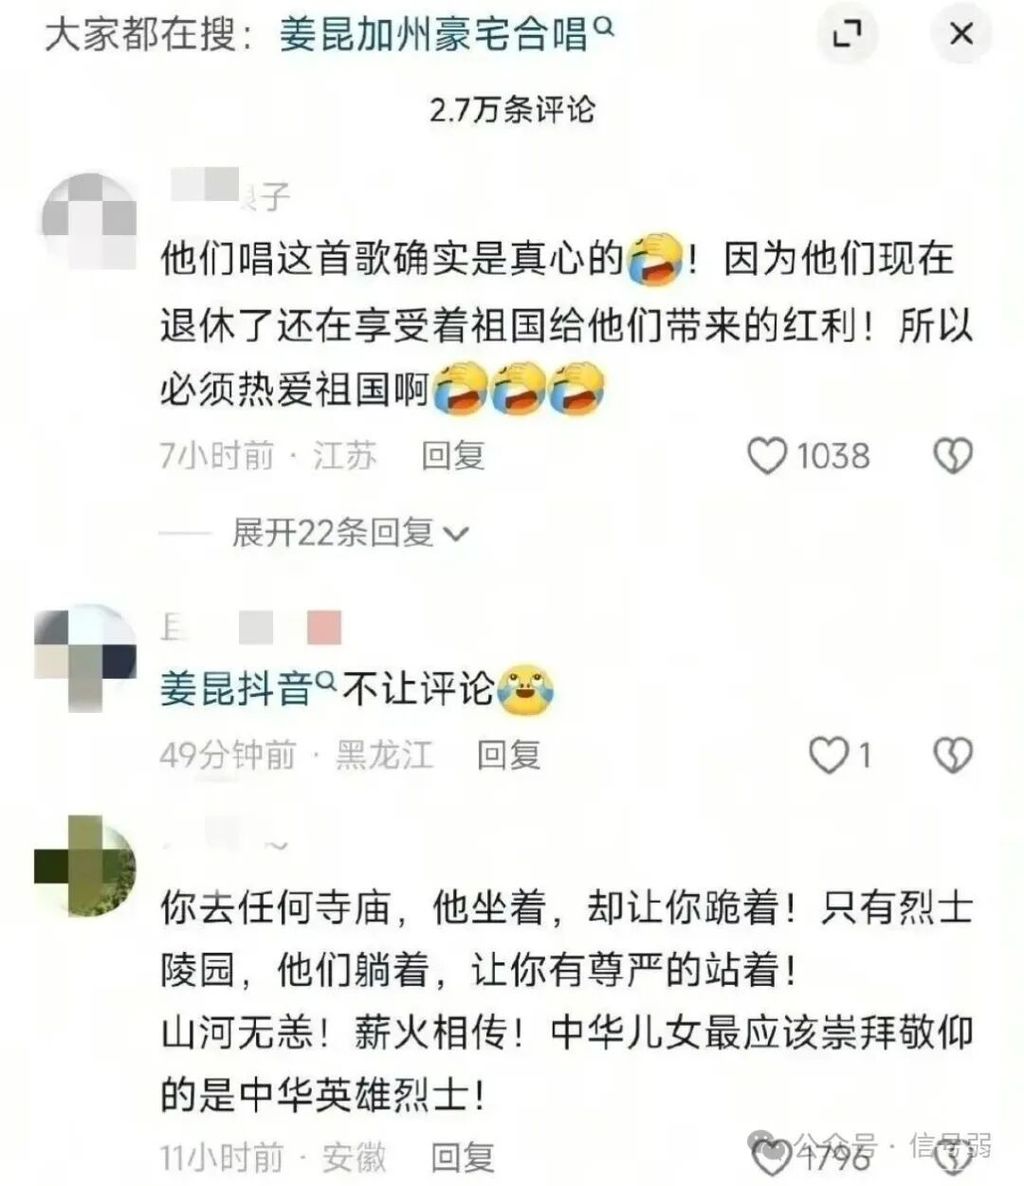Click the 2.7万条评论 comment count header
Viewport: 1024px width, 1186px height.
coord(513,110)
